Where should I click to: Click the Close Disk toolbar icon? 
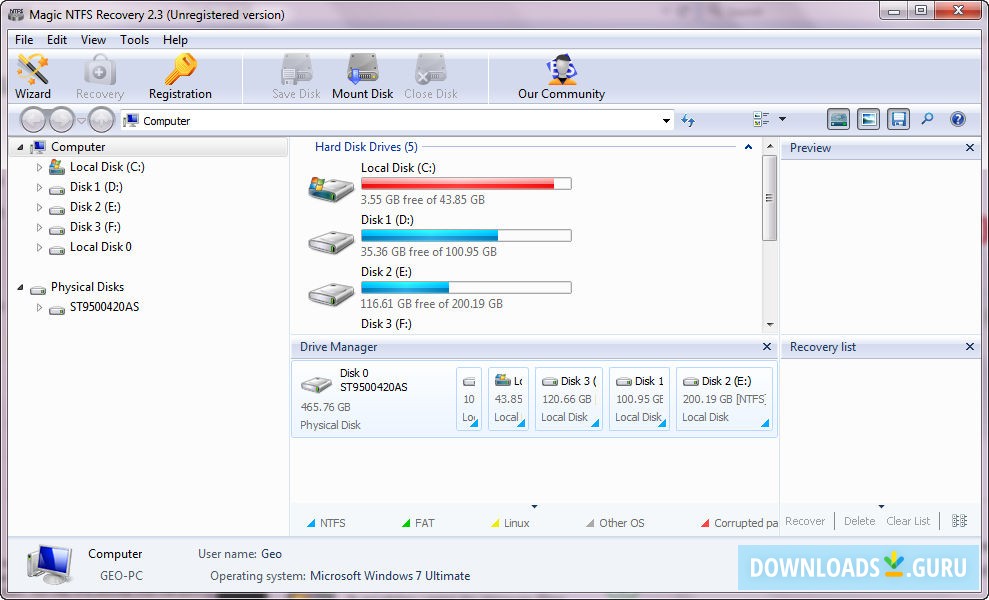coord(431,77)
